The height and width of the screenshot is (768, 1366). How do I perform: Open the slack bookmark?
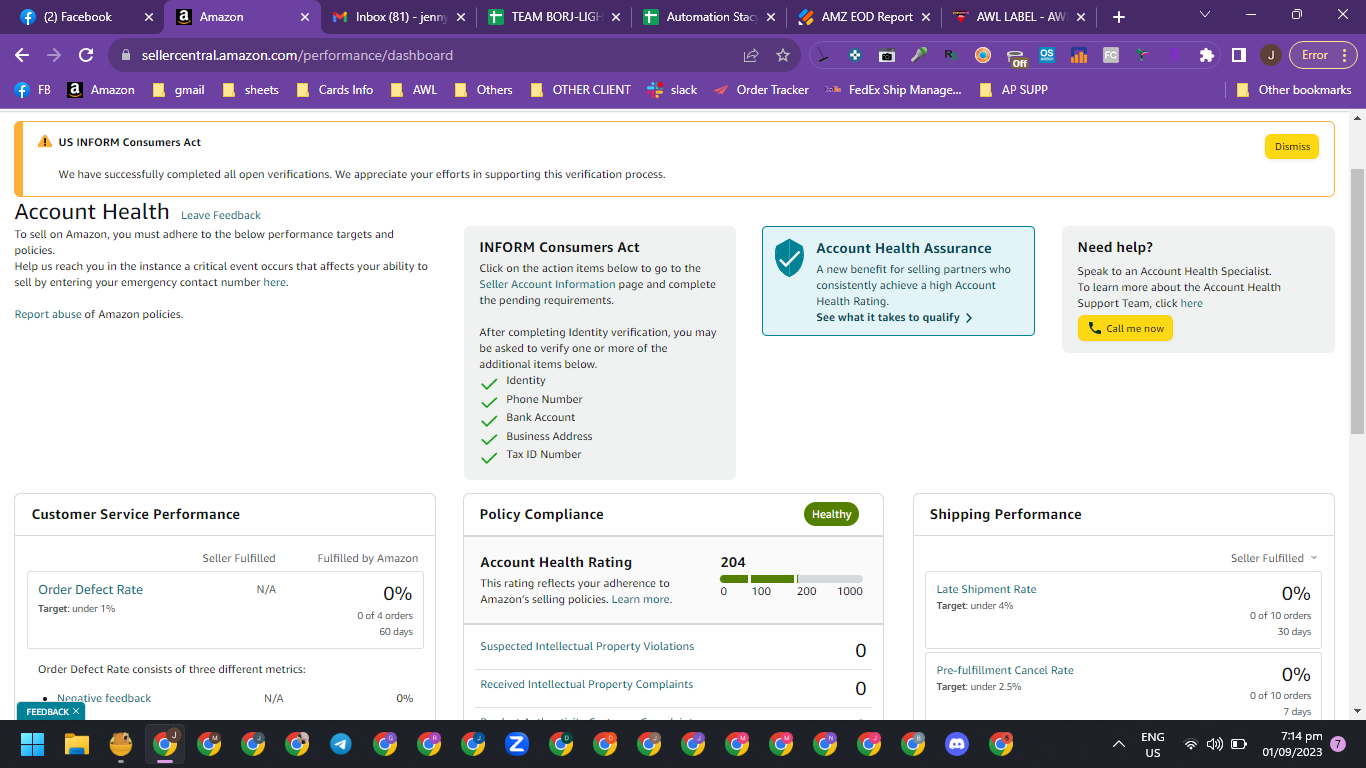point(673,89)
